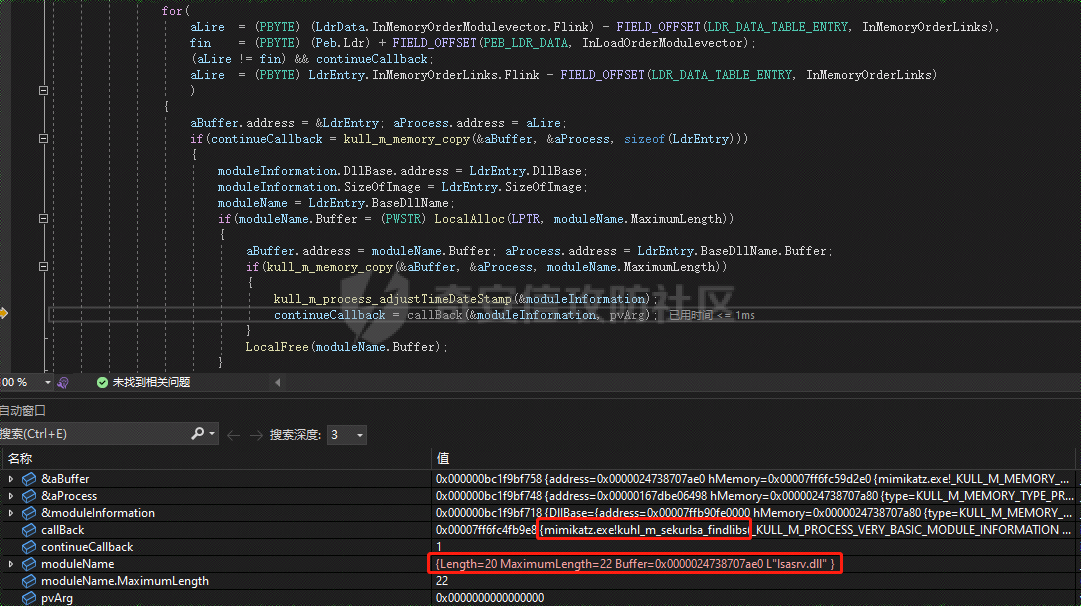The image size is (1081, 606).
Task: Click the moduleName.MaximumLength variable cube icon
Action: [x=29, y=580]
